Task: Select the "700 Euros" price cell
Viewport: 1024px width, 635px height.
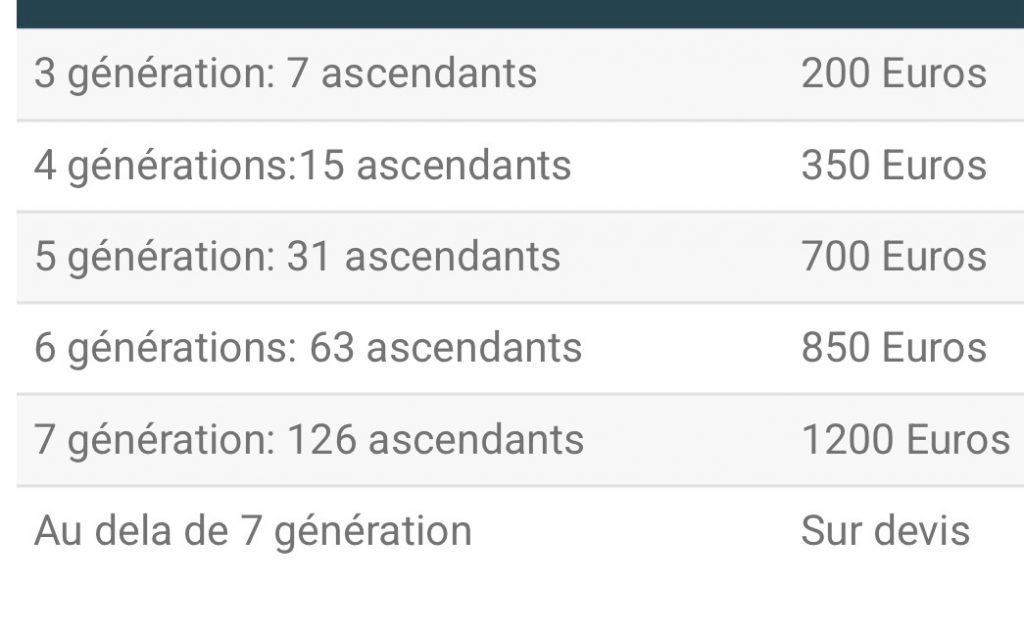Action: (x=893, y=257)
